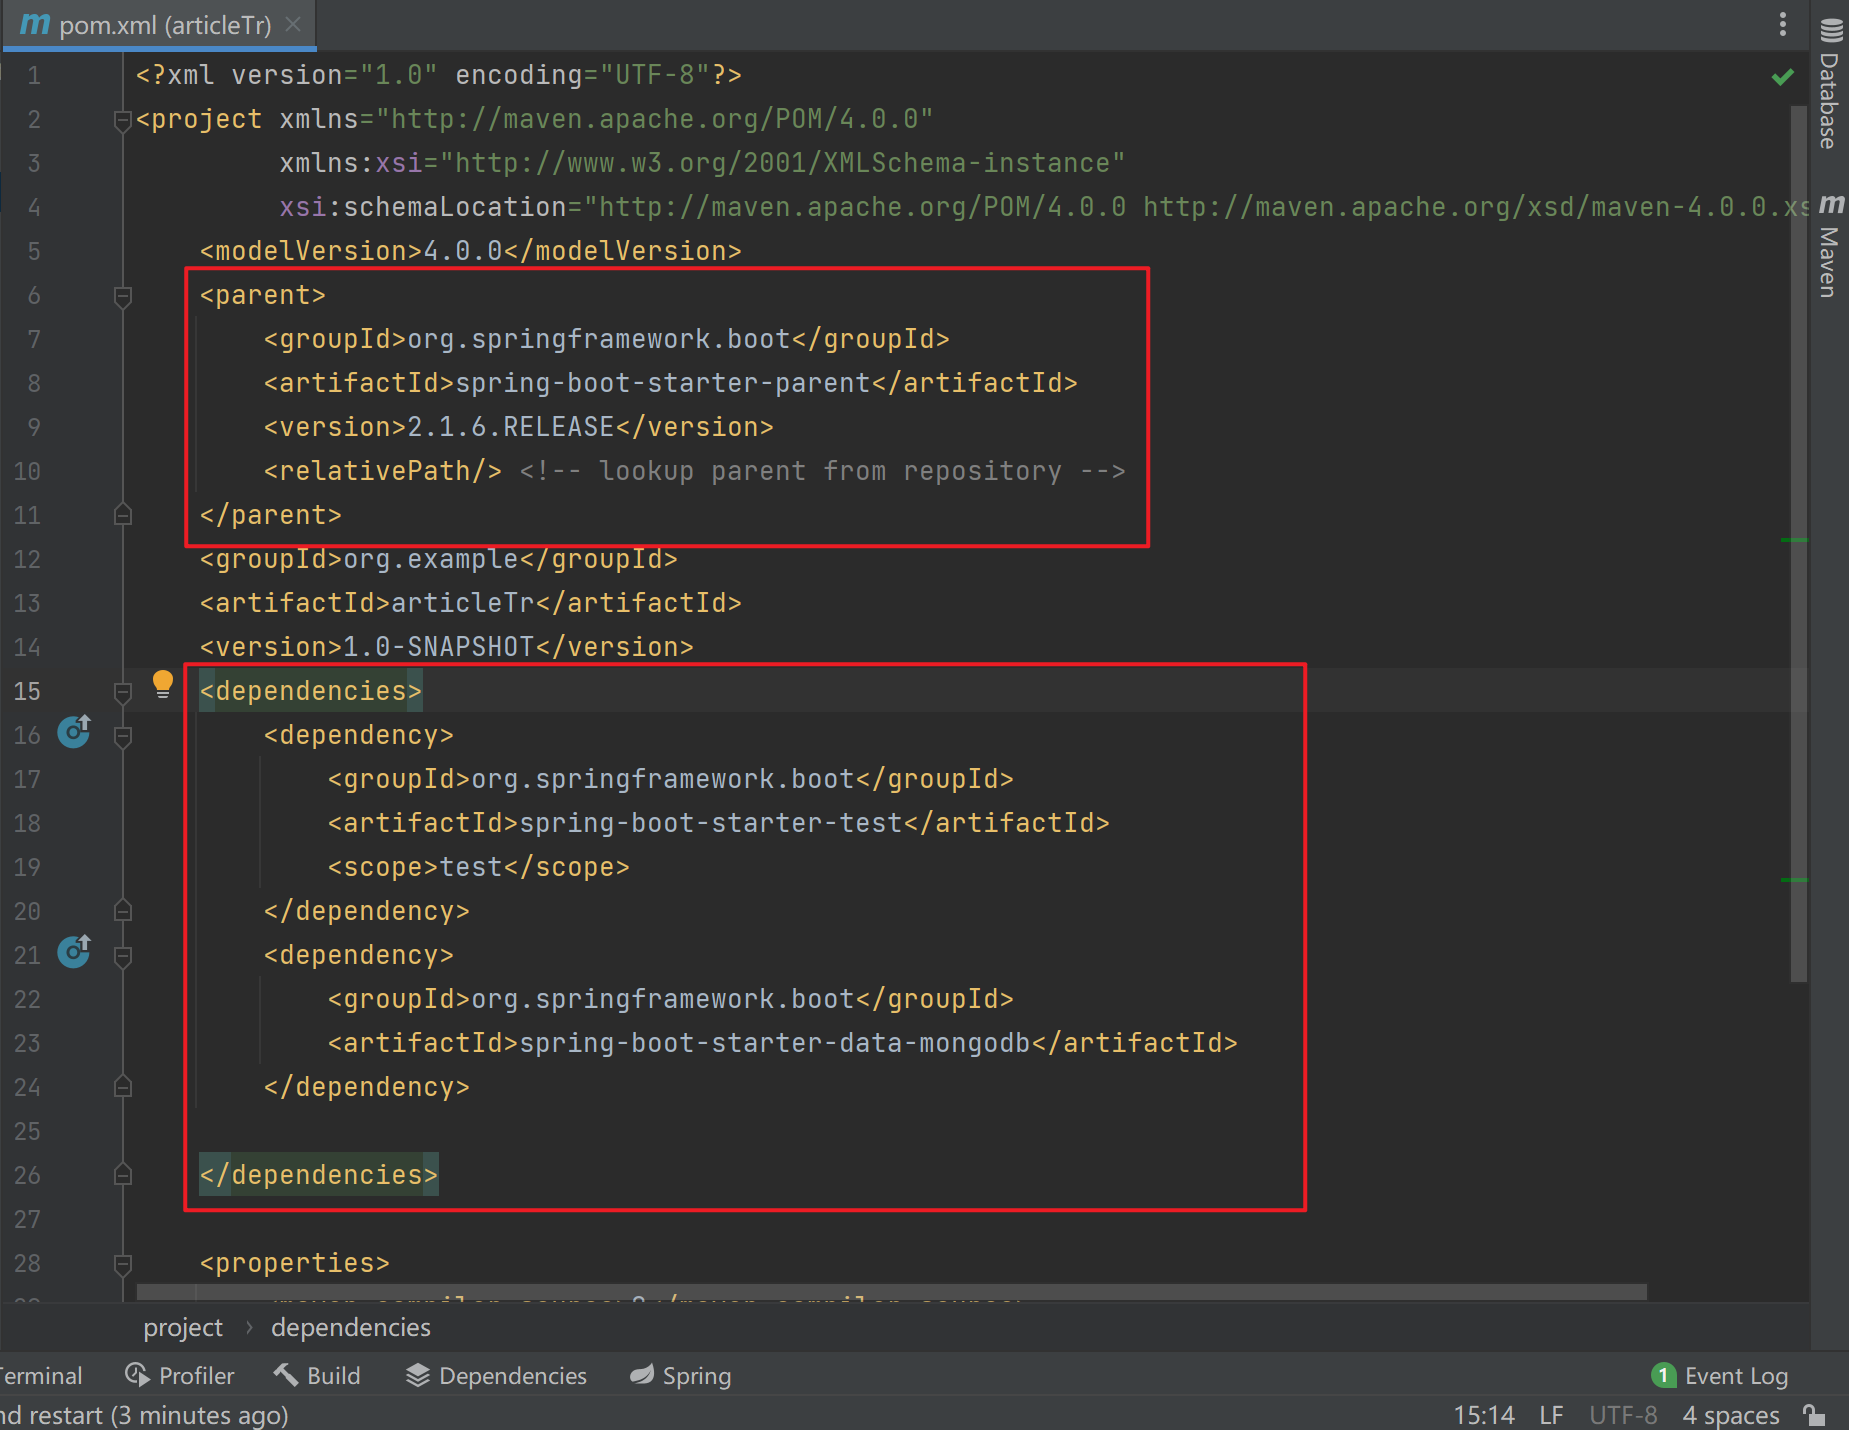1849x1430 pixels.
Task: Toggle the read-only lock icon in status bar
Action: point(1814,1415)
